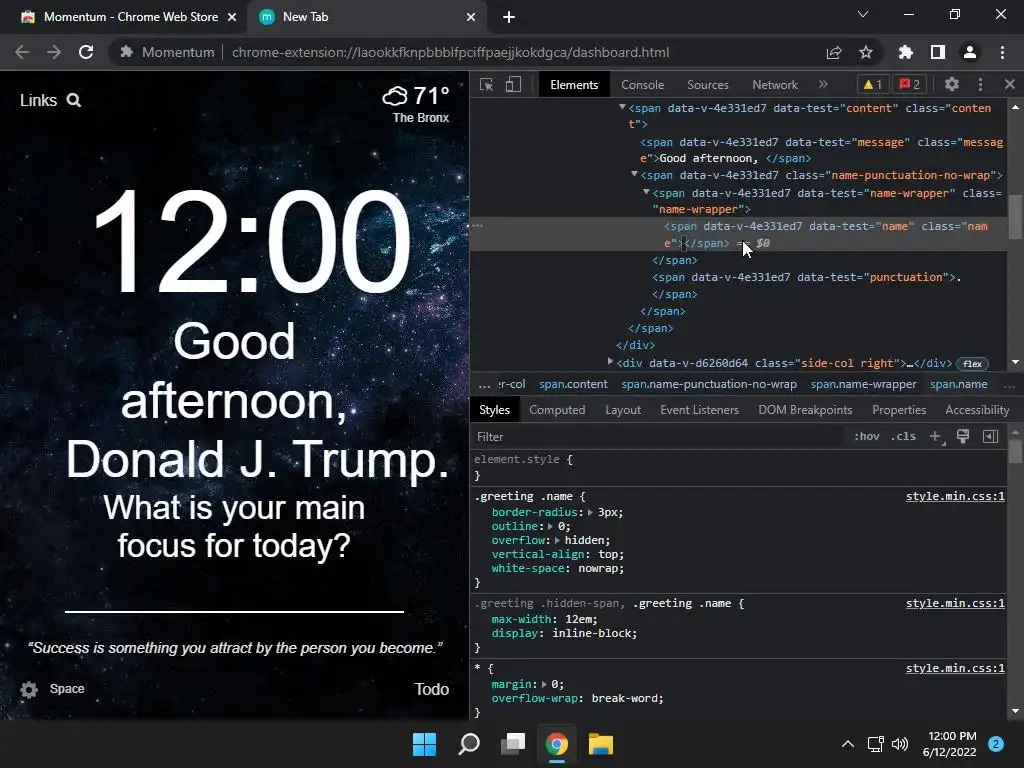The image size is (1024, 768).
Task: Collapse the span class content node
Action: tap(622, 107)
